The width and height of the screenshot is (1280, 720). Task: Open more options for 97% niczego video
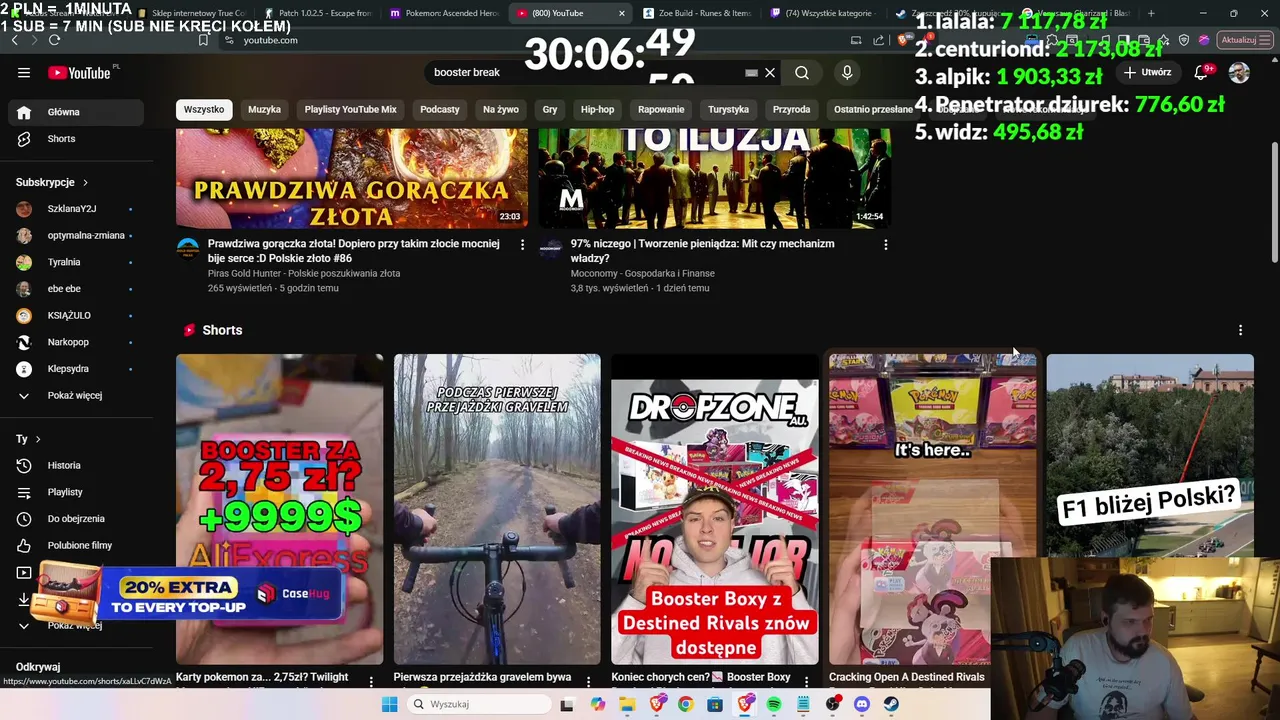(x=885, y=244)
